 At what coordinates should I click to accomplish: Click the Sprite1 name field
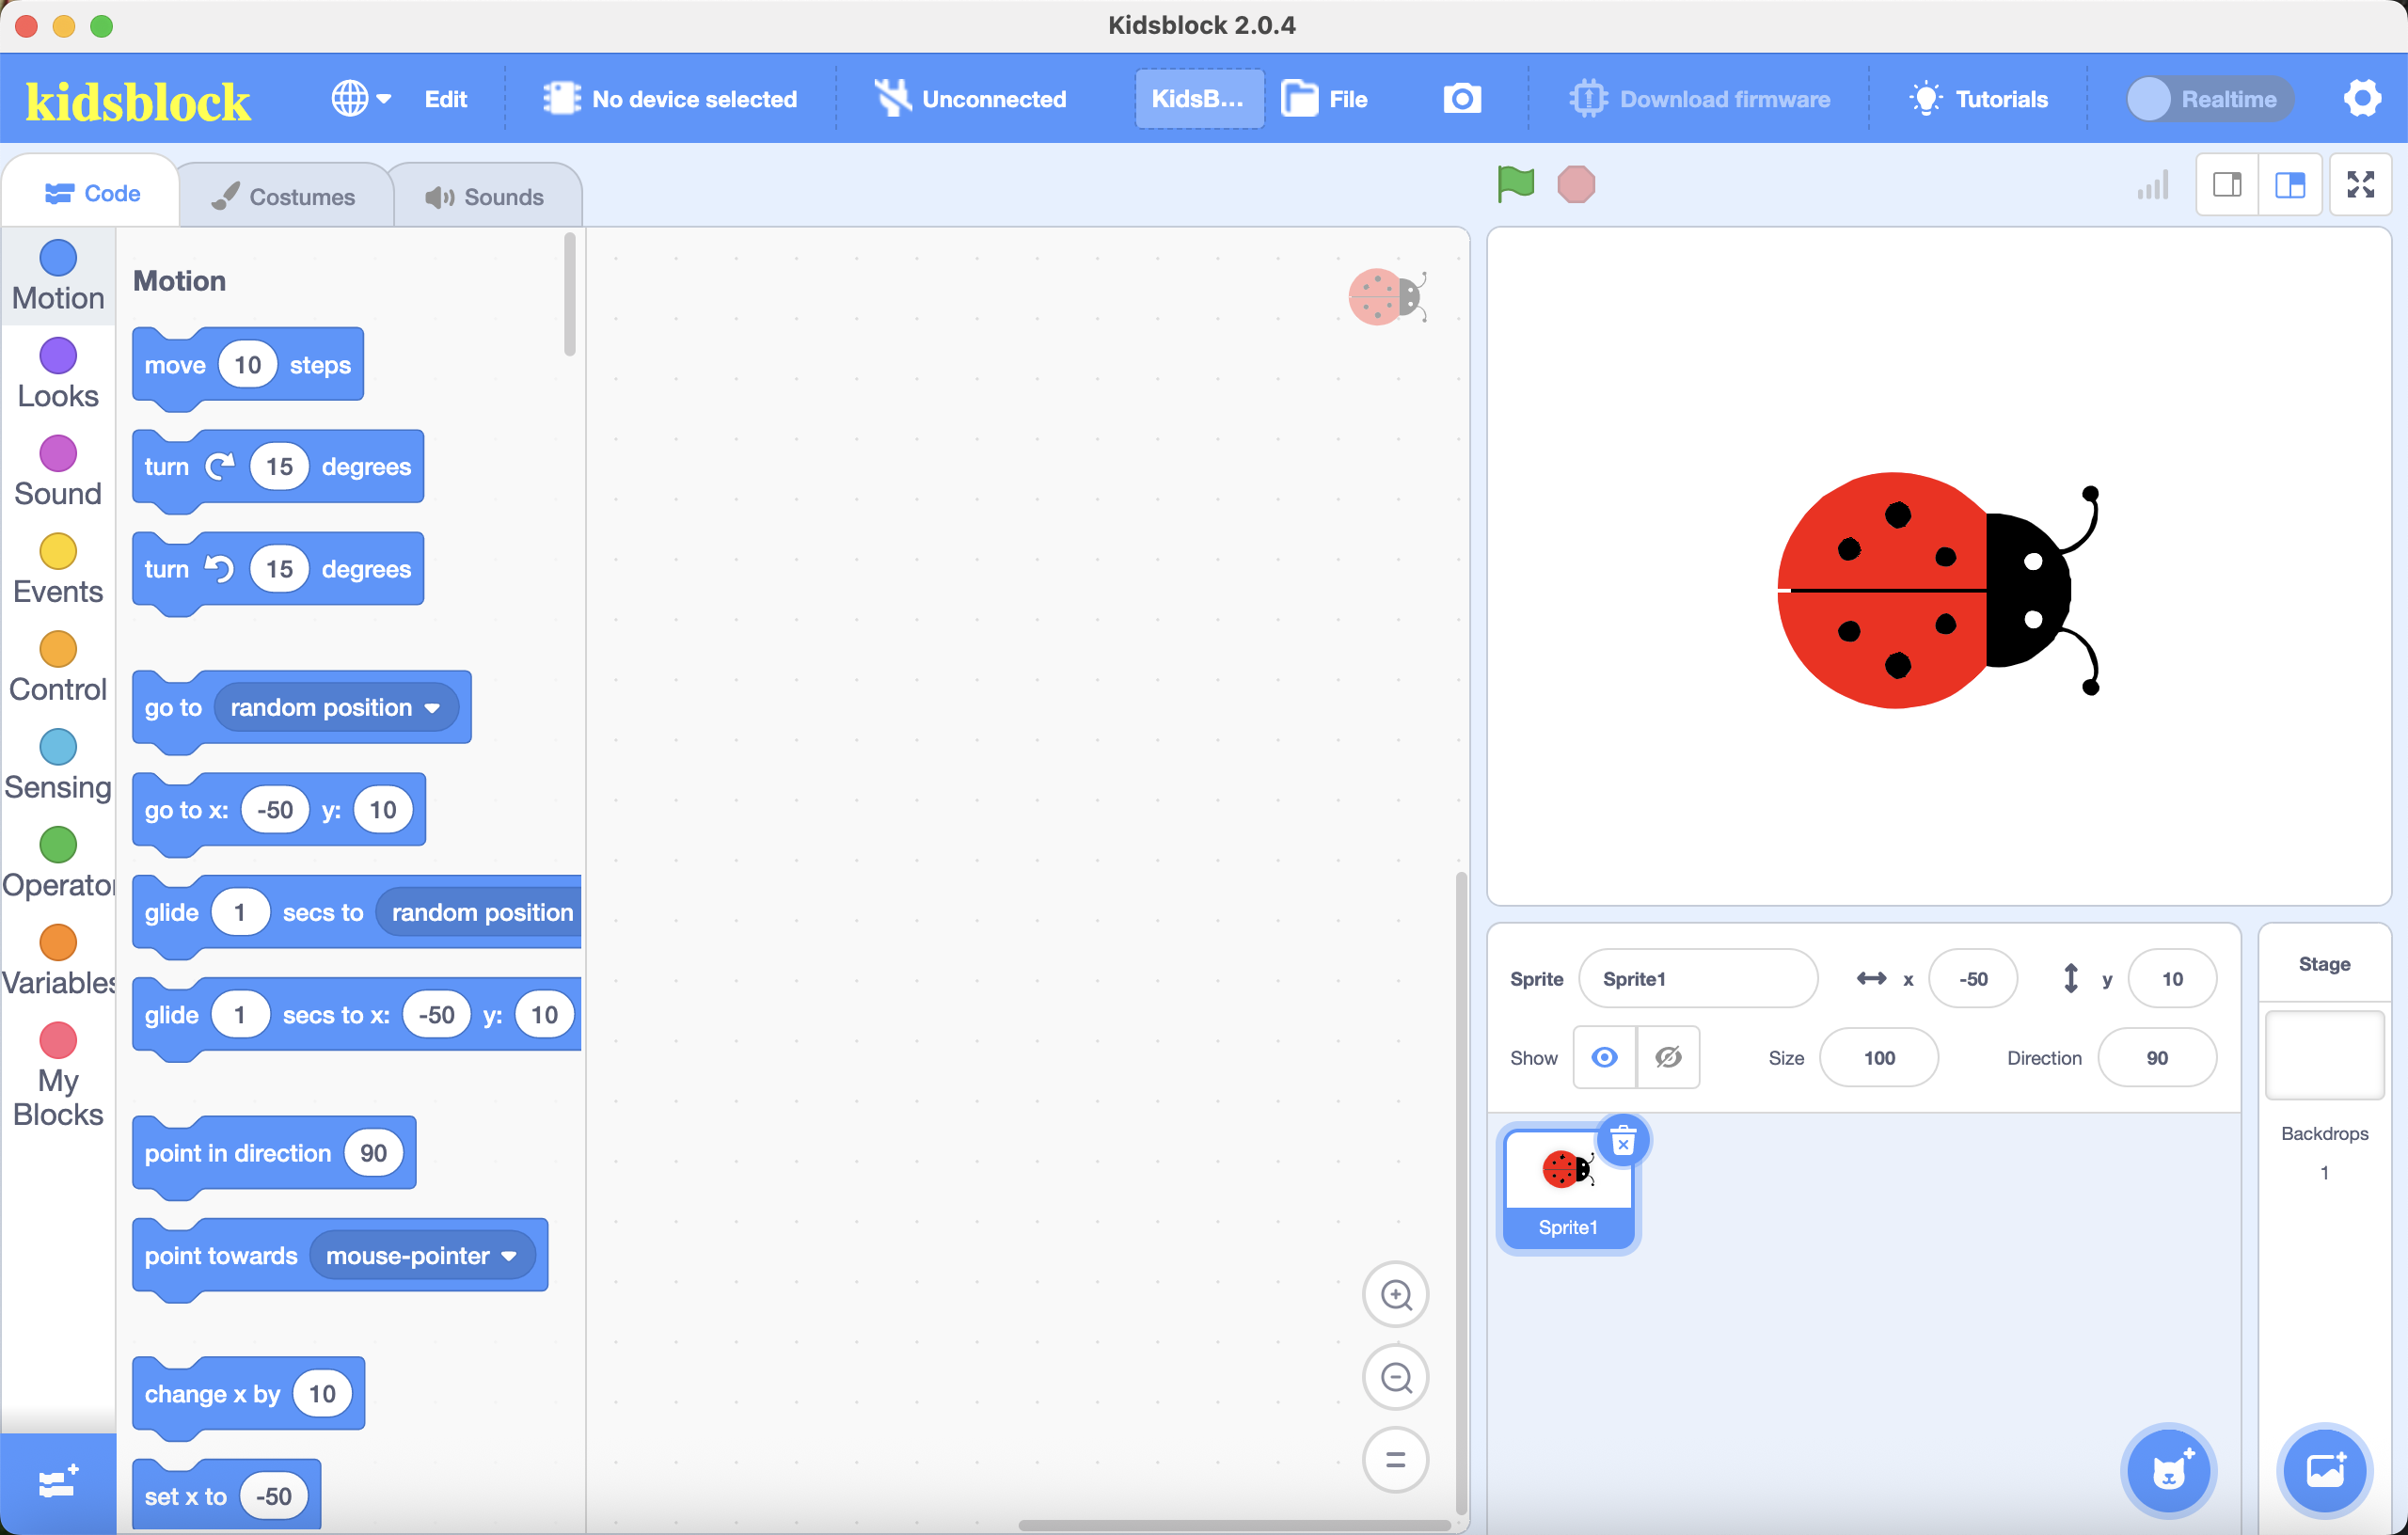coord(1698,978)
